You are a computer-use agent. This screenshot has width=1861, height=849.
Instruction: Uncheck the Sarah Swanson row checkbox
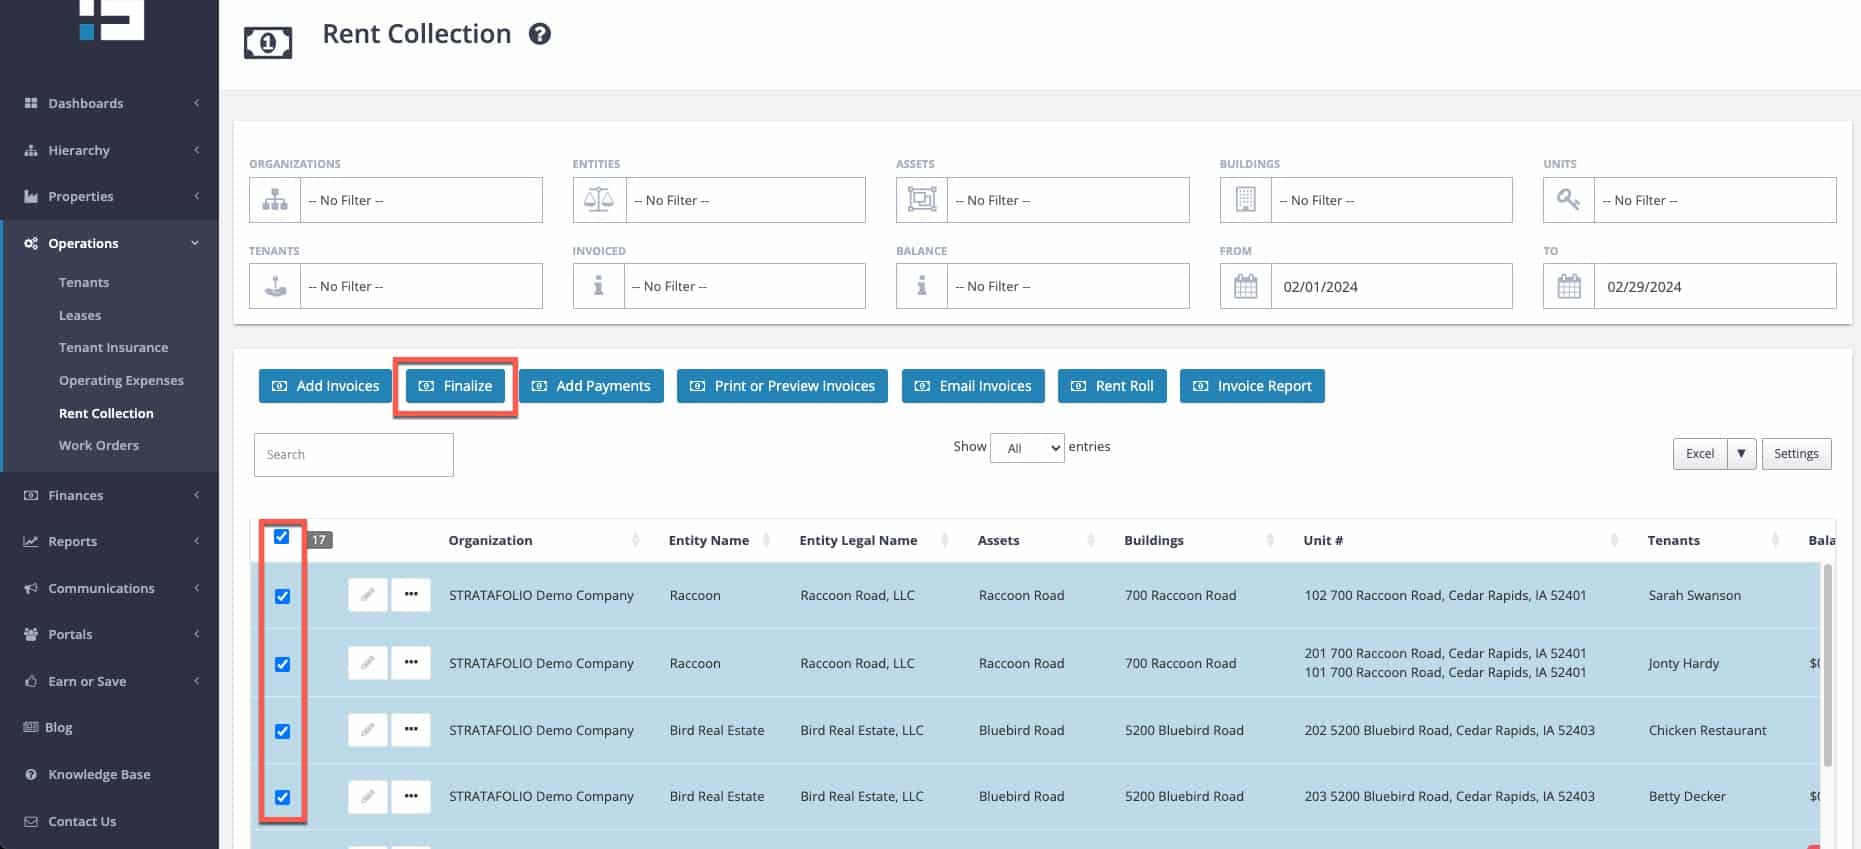(282, 596)
